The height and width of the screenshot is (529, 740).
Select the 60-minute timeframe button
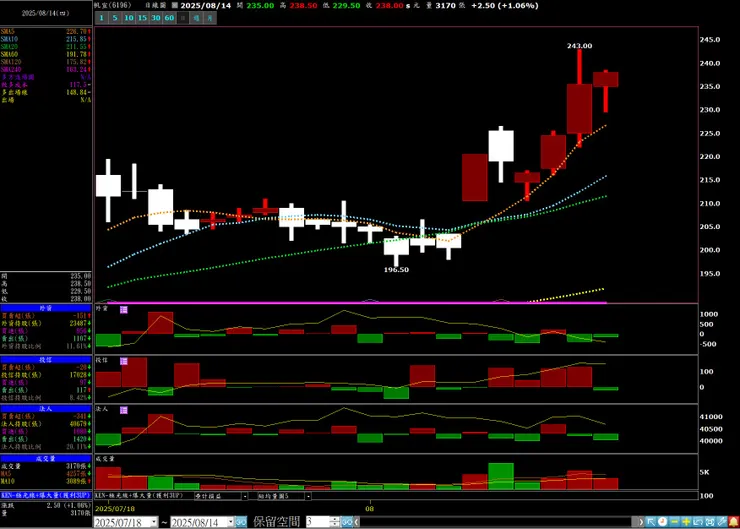point(169,18)
